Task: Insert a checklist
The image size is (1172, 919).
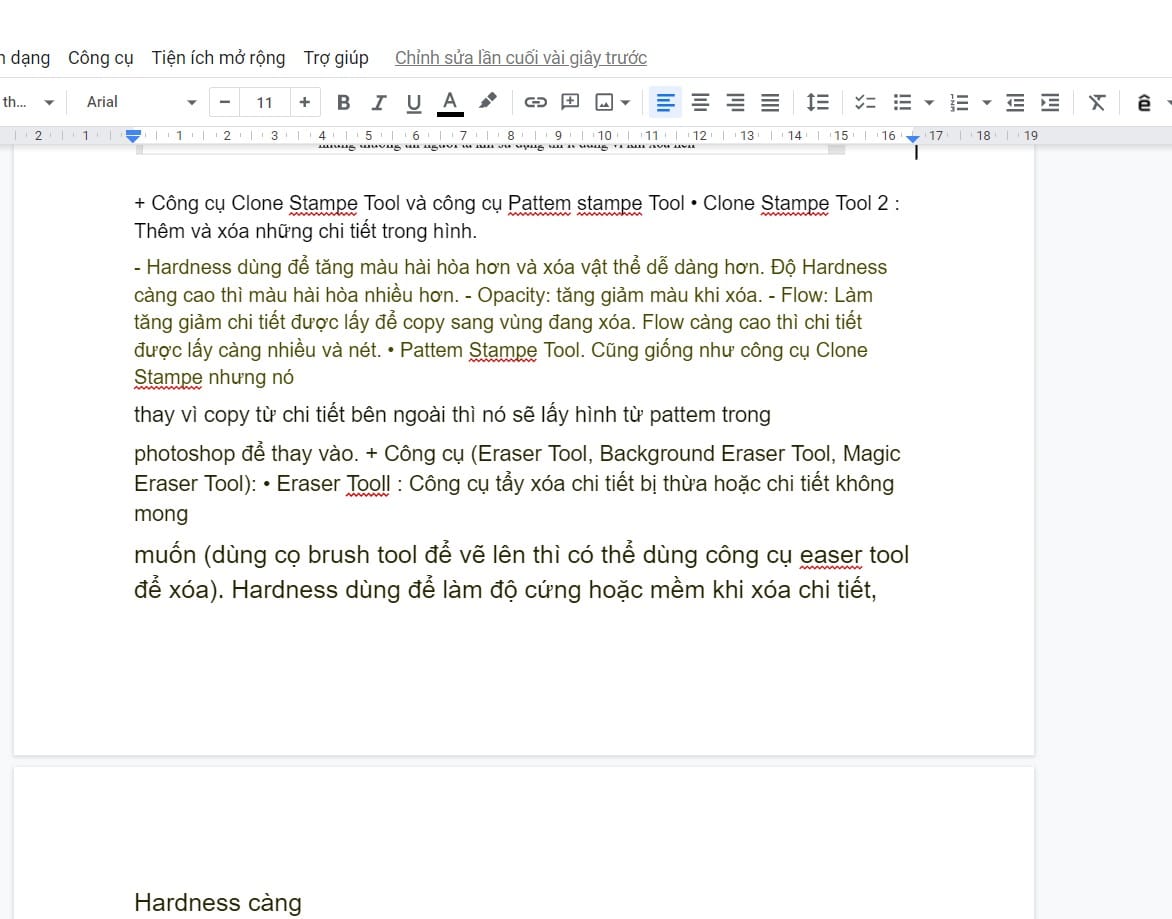Action: click(x=865, y=102)
